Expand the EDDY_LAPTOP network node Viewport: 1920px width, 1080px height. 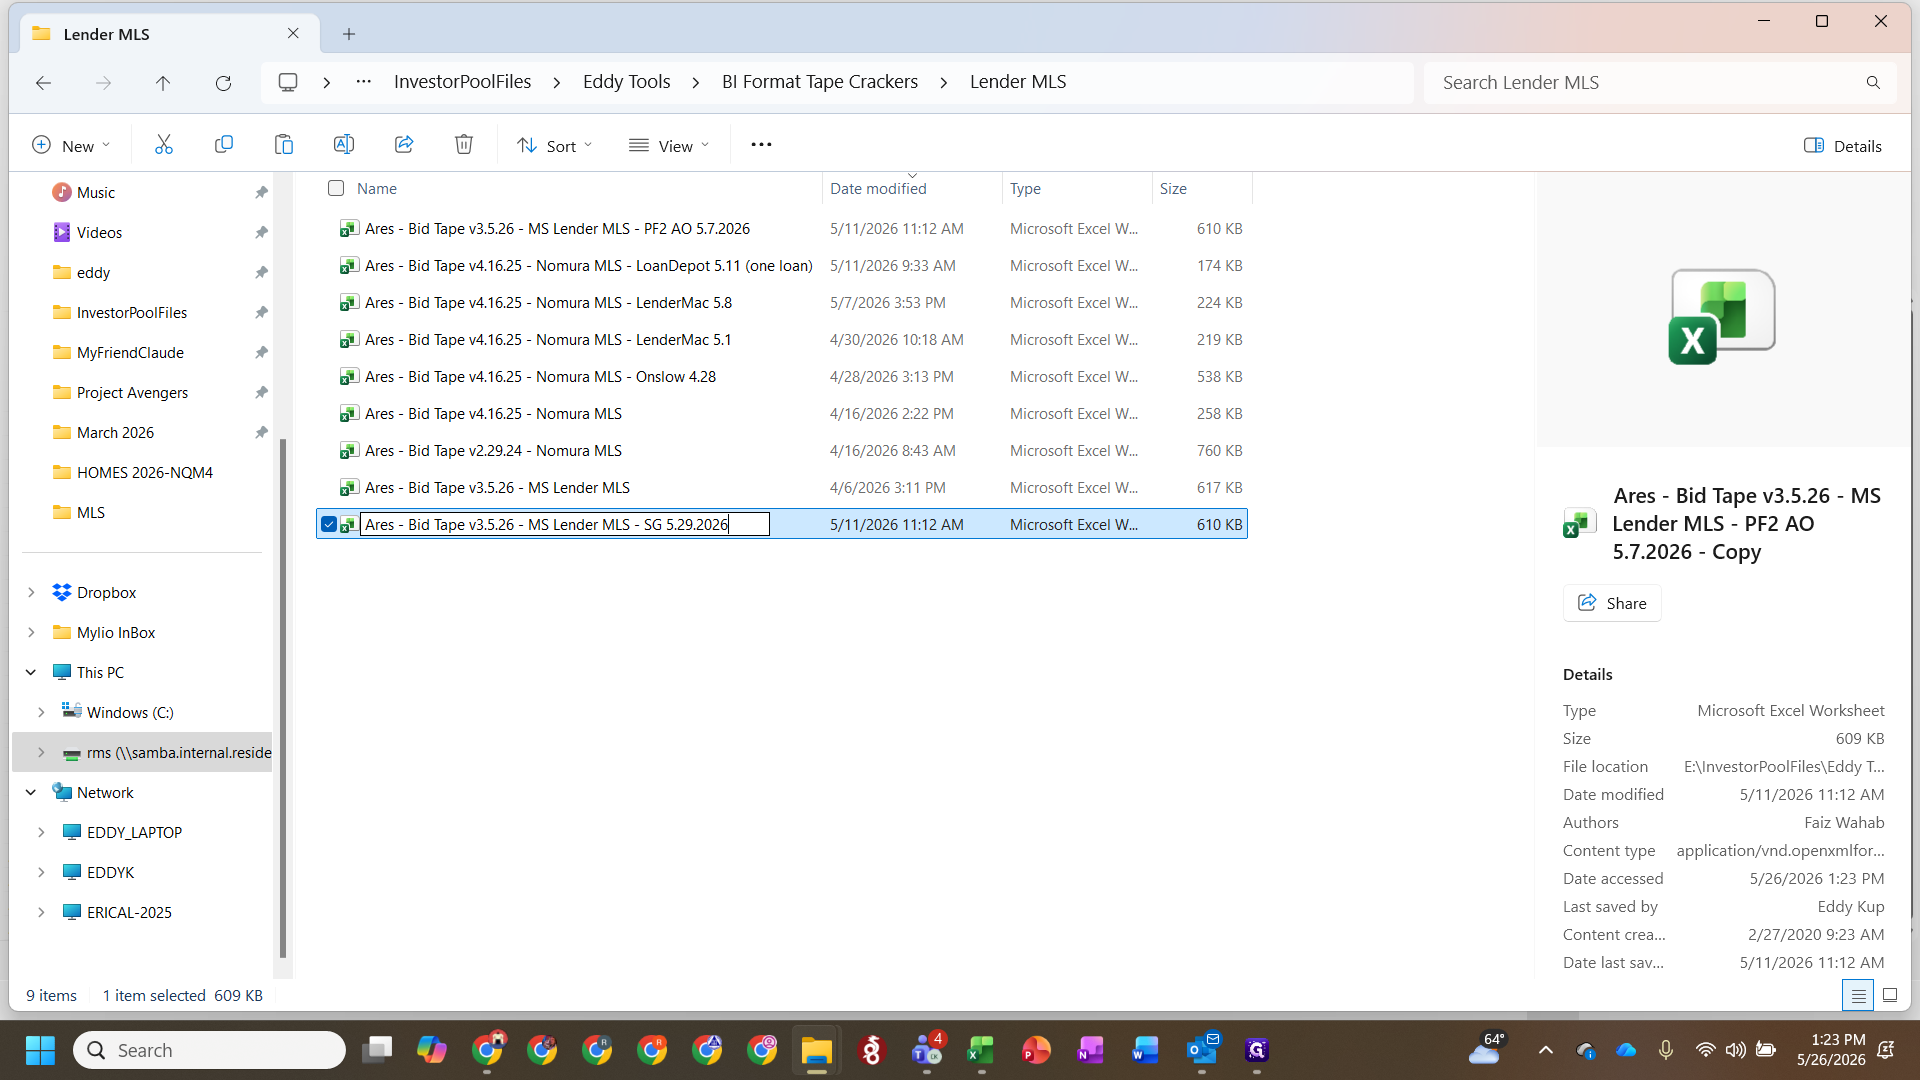click(x=41, y=832)
